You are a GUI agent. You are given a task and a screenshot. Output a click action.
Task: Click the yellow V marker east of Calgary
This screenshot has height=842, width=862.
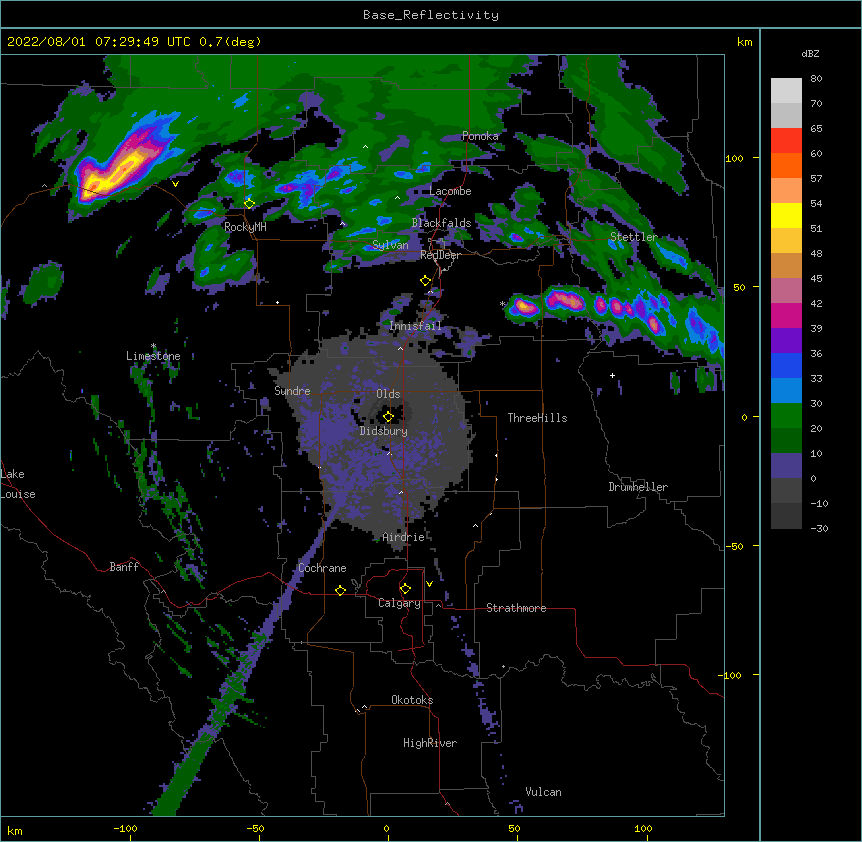tap(429, 584)
